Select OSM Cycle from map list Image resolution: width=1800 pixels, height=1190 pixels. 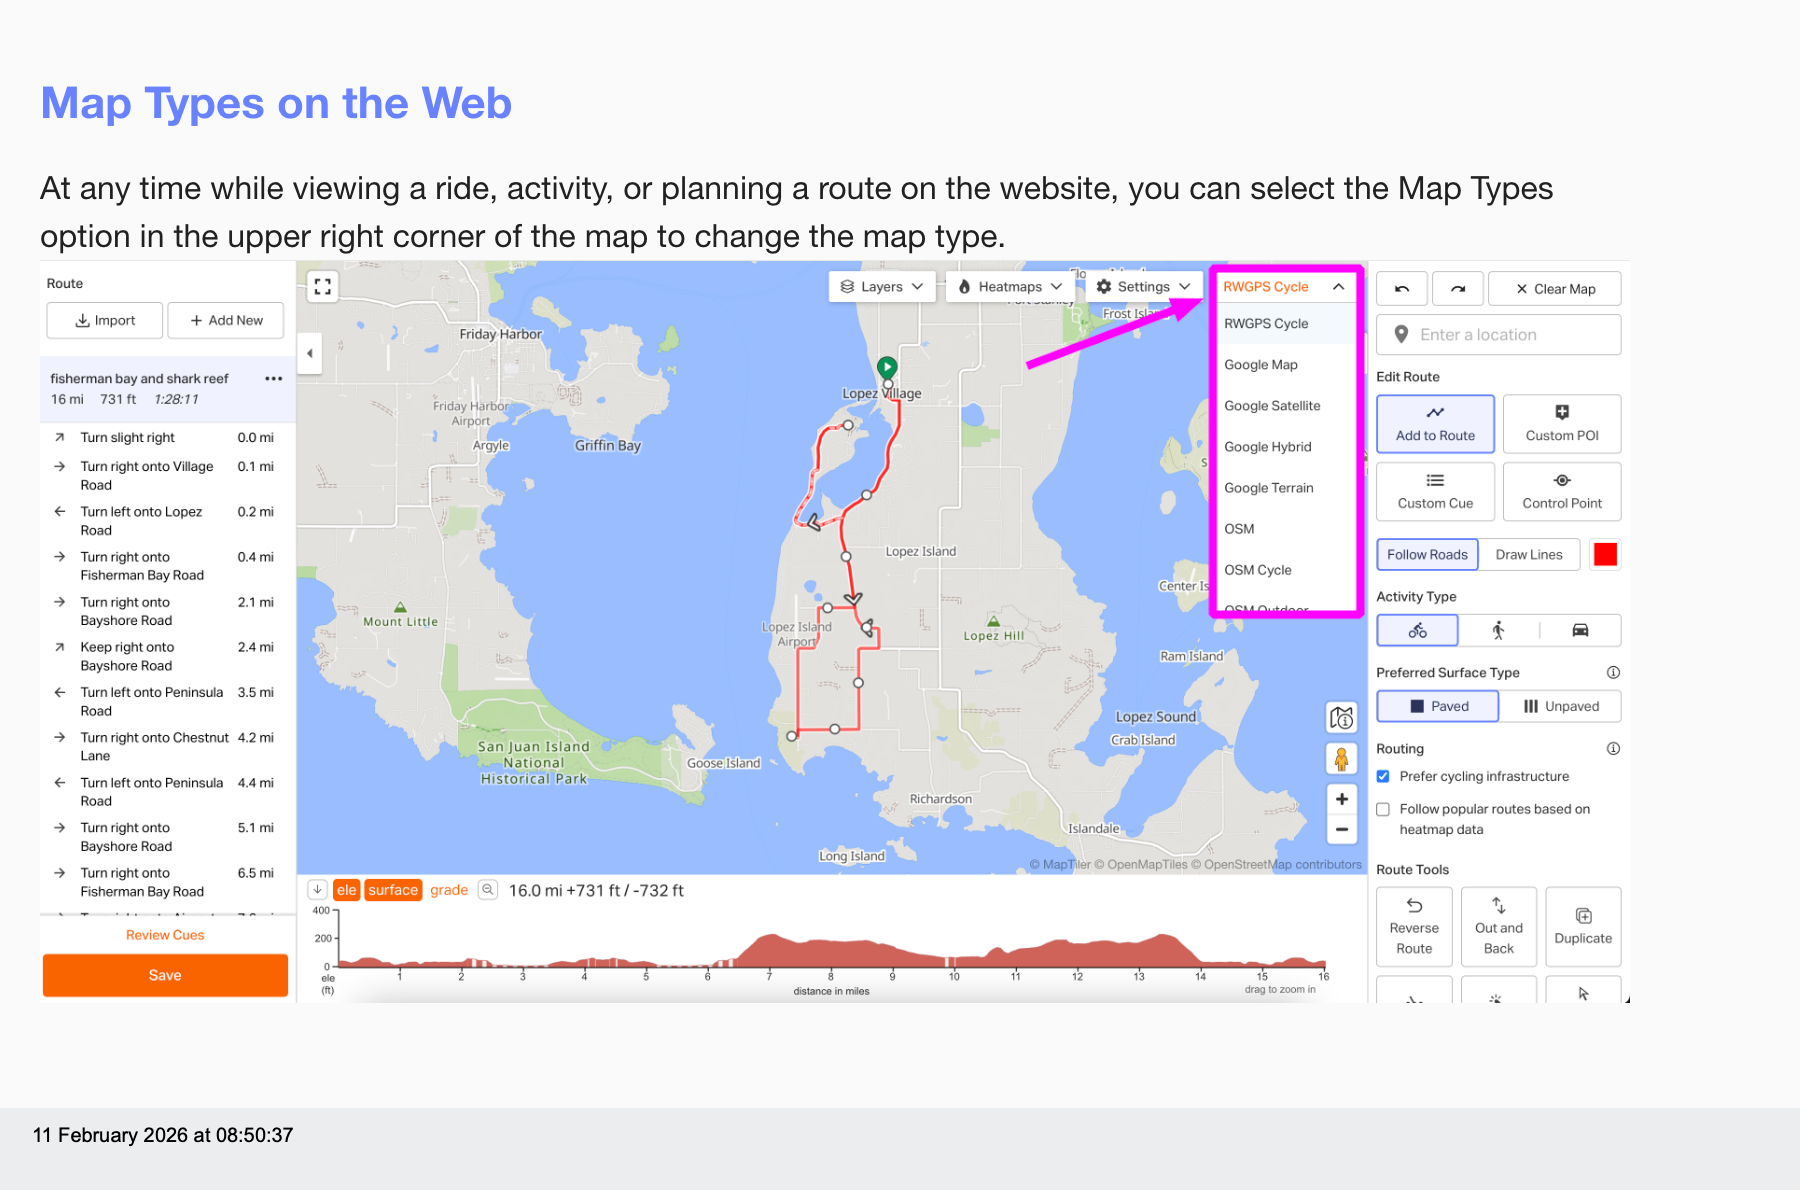(x=1258, y=570)
